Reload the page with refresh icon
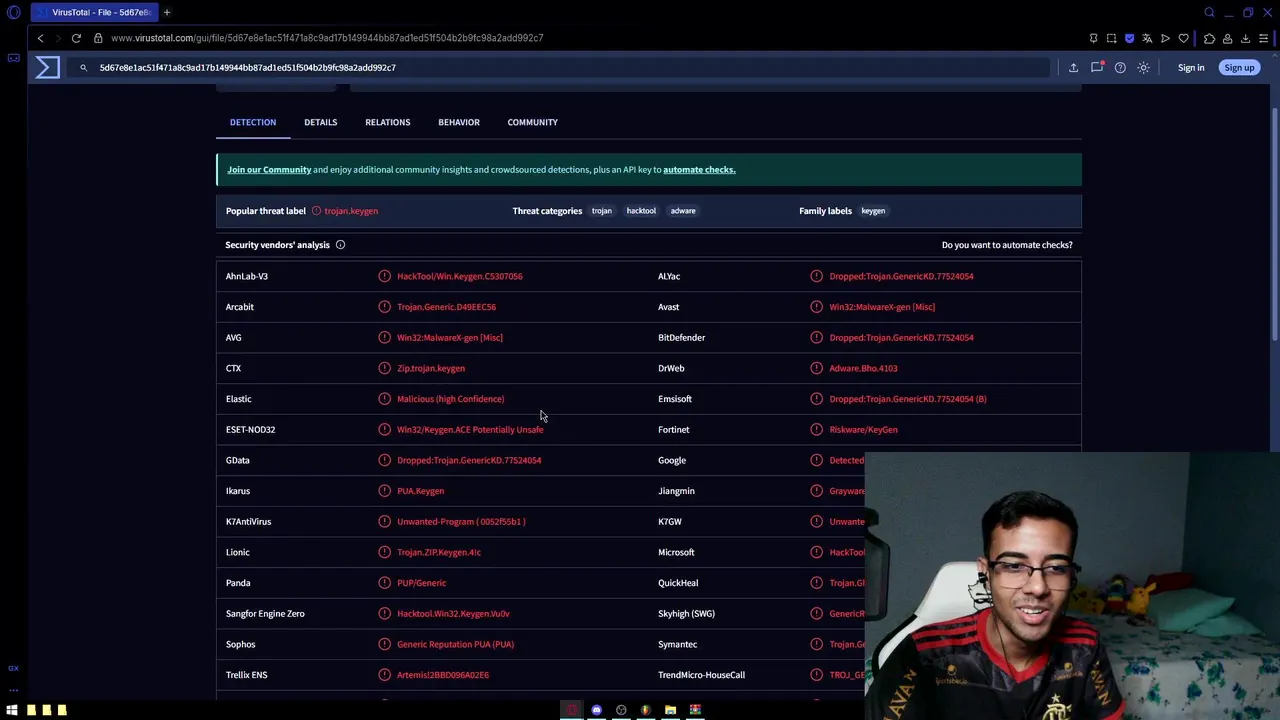 [x=76, y=38]
